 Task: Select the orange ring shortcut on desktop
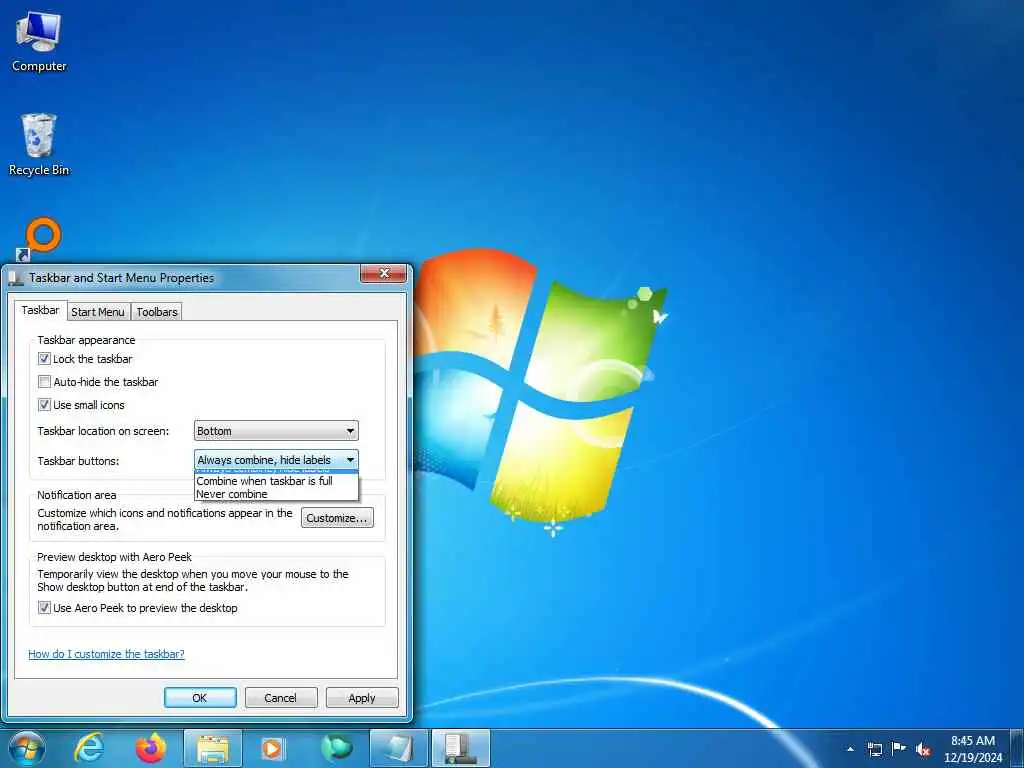40,239
